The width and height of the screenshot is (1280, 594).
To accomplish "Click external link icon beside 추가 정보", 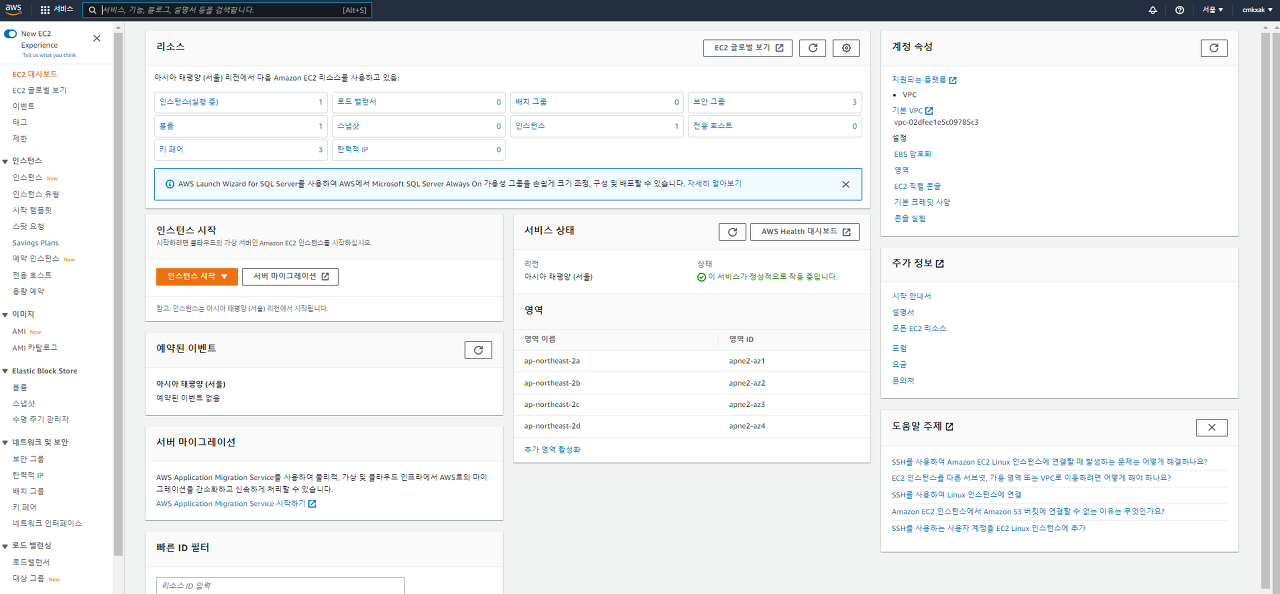I will pyautogui.click(x=939, y=263).
